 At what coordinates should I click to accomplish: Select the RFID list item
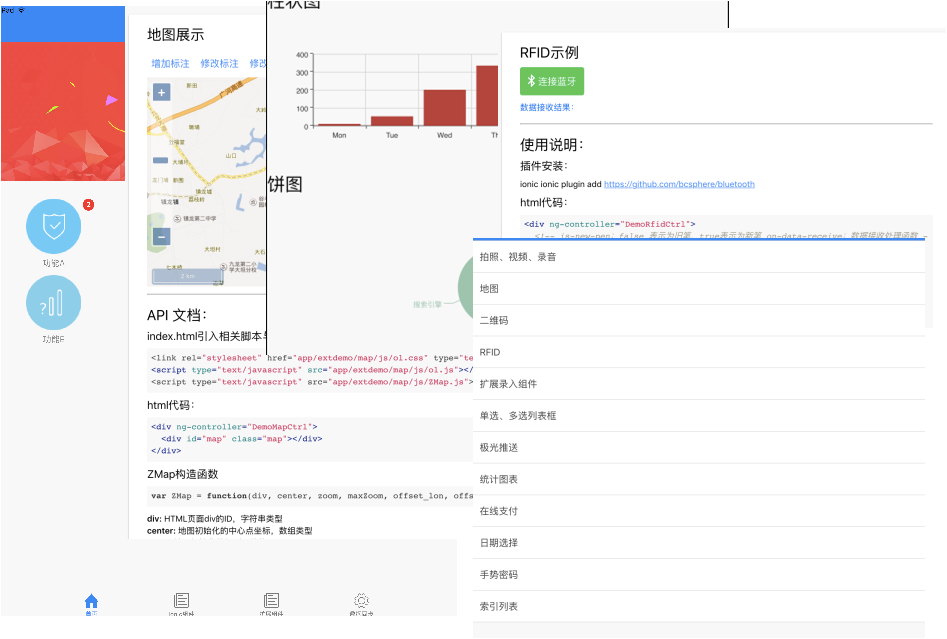[490, 352]
